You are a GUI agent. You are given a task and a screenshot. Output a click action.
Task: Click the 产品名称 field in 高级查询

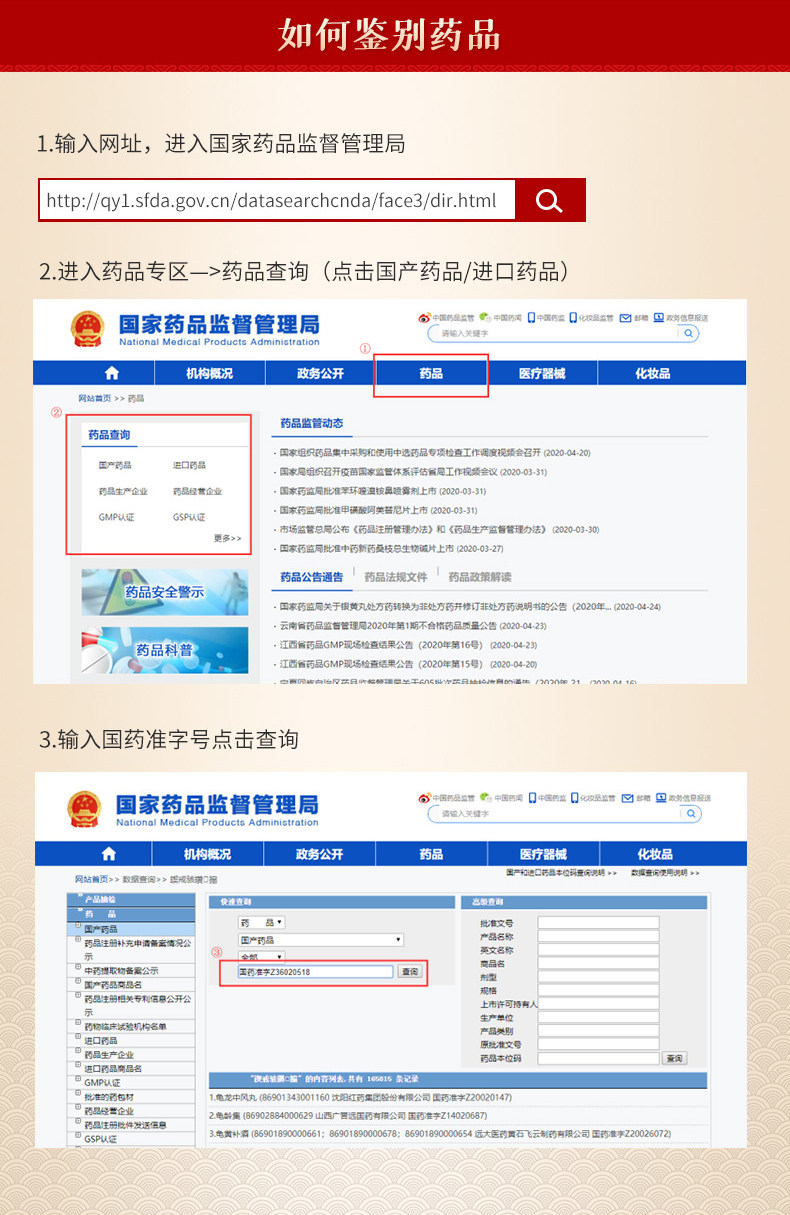click(x=598, y=936)
